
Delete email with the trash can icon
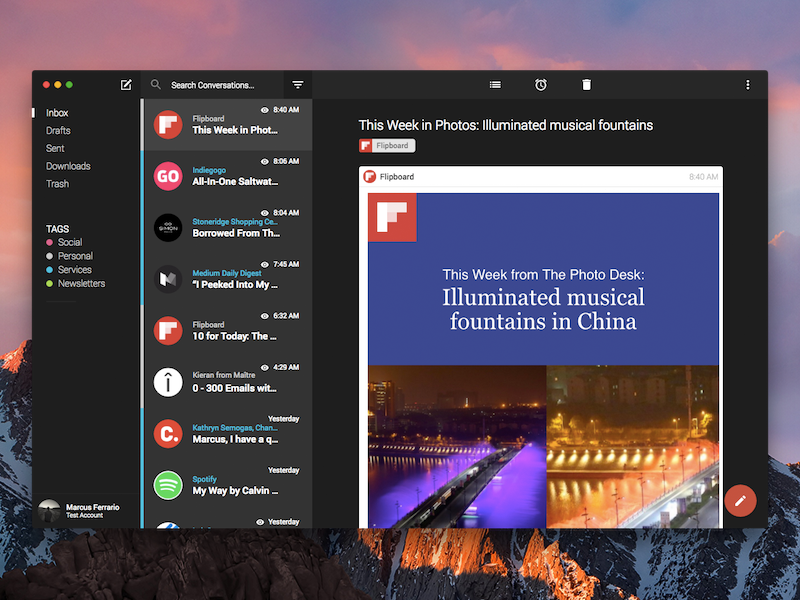(x=587, y=85)
